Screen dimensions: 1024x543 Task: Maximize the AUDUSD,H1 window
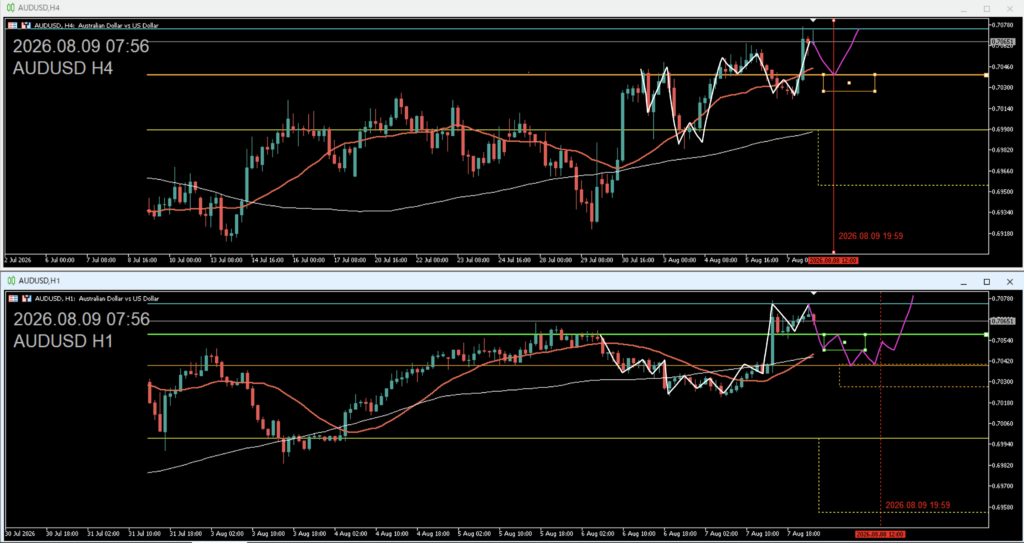(987, 282)
